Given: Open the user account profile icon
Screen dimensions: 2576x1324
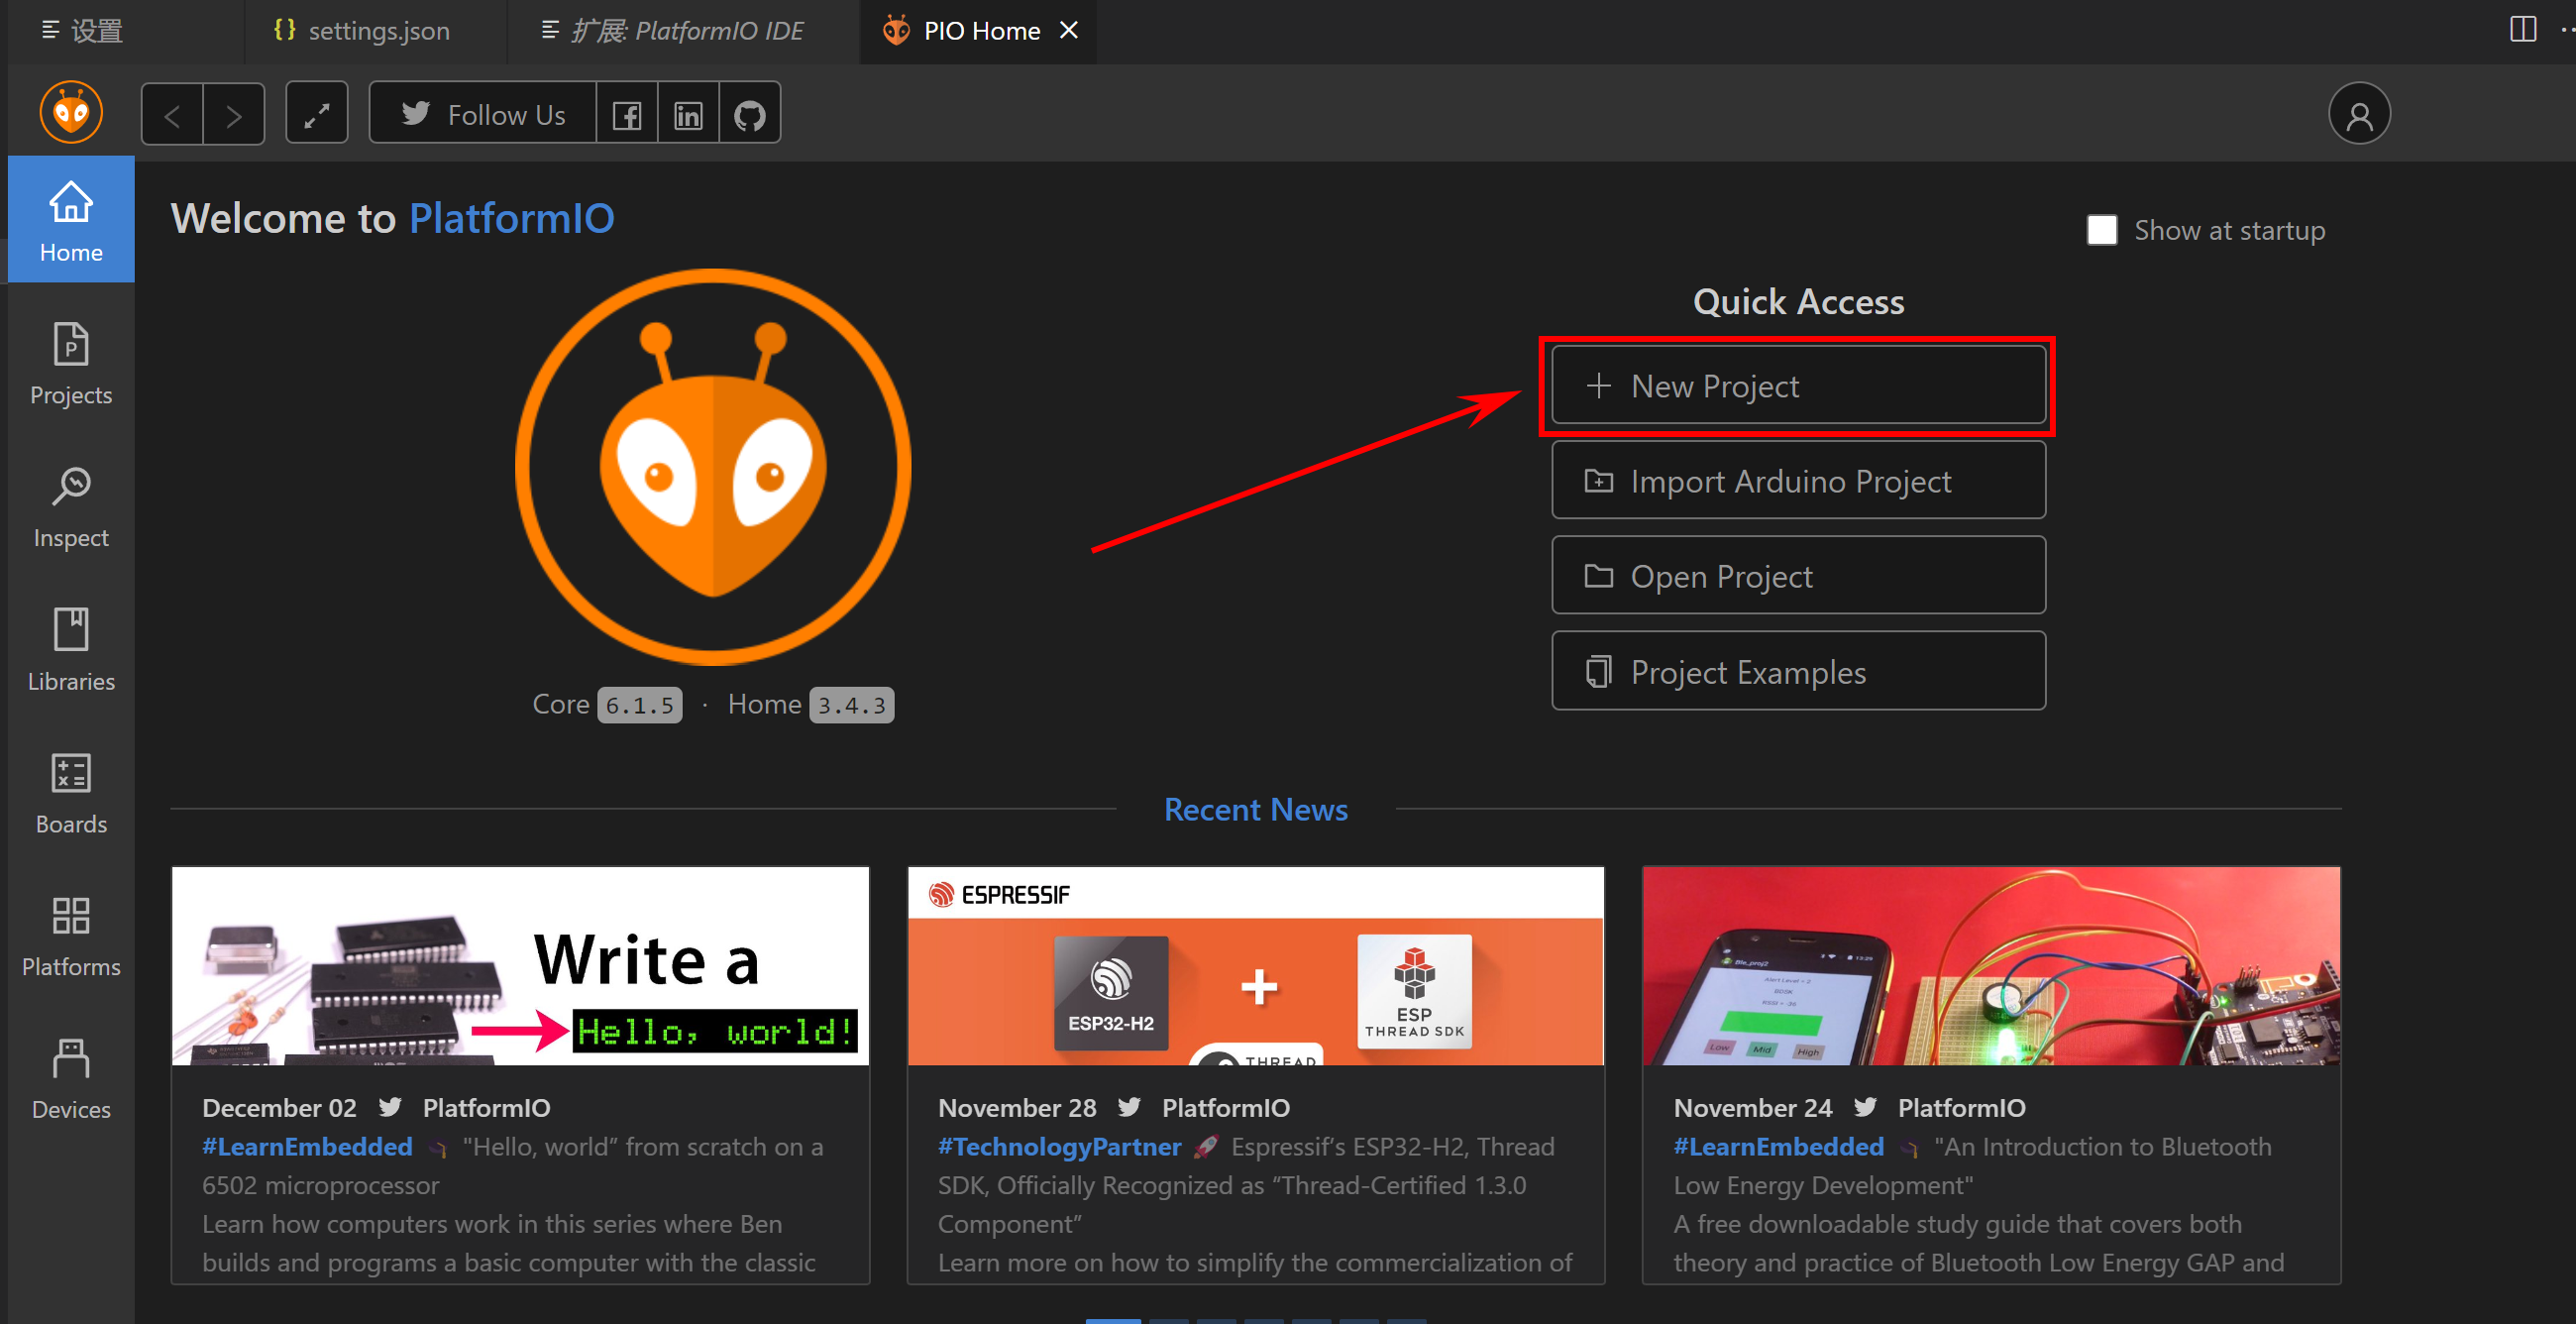Looking at the screenshot, I should (x=2358, y=115).
